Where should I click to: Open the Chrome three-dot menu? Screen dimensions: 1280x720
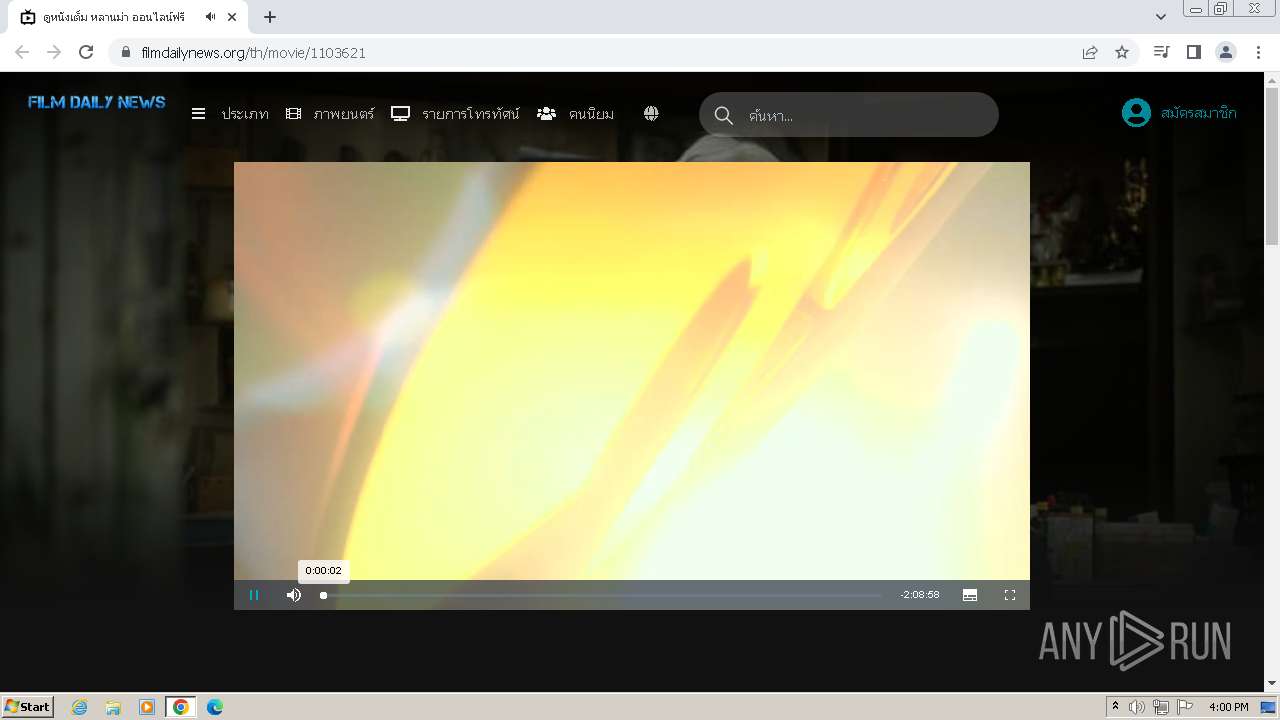1258,52
